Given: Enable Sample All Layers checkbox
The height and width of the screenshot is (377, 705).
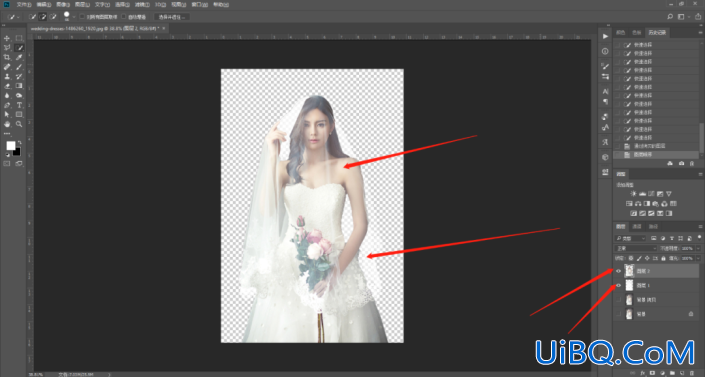Looking at the screenshot, I should tap(82, 17).
